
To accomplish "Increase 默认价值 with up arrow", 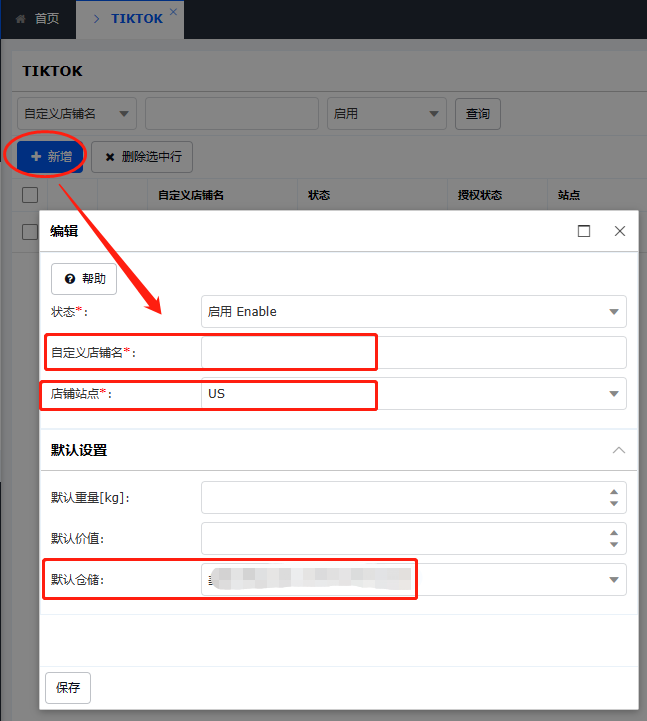I will coord(614,533).
